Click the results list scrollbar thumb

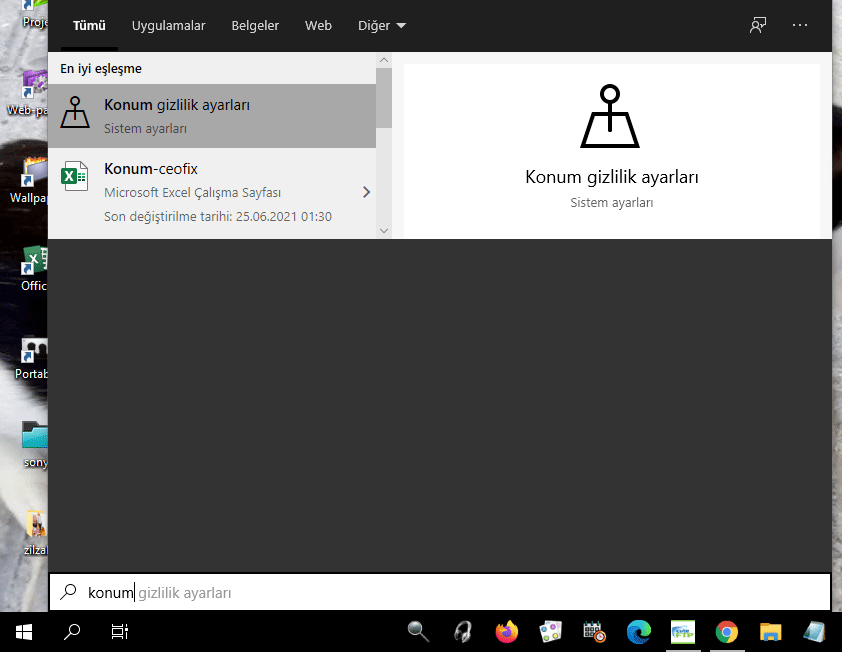coord(384,98)
